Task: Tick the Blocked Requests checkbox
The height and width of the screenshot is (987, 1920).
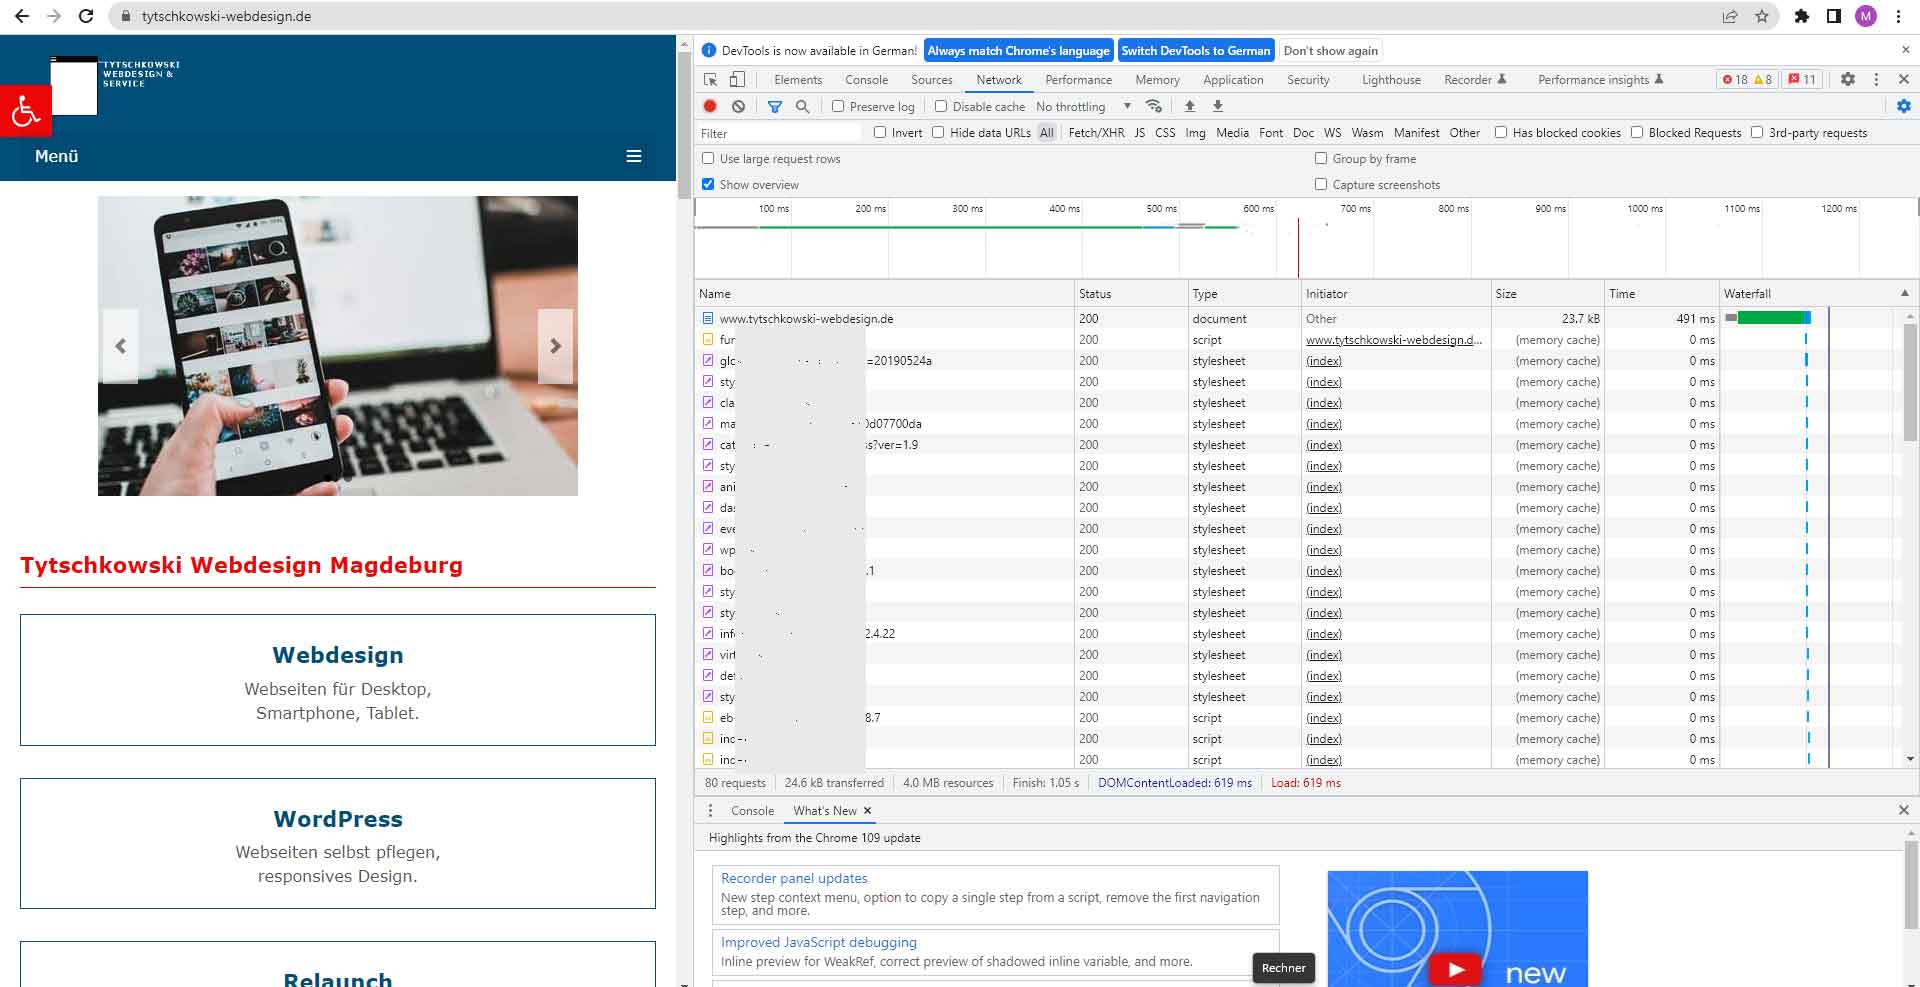Action: point(1637,132)
